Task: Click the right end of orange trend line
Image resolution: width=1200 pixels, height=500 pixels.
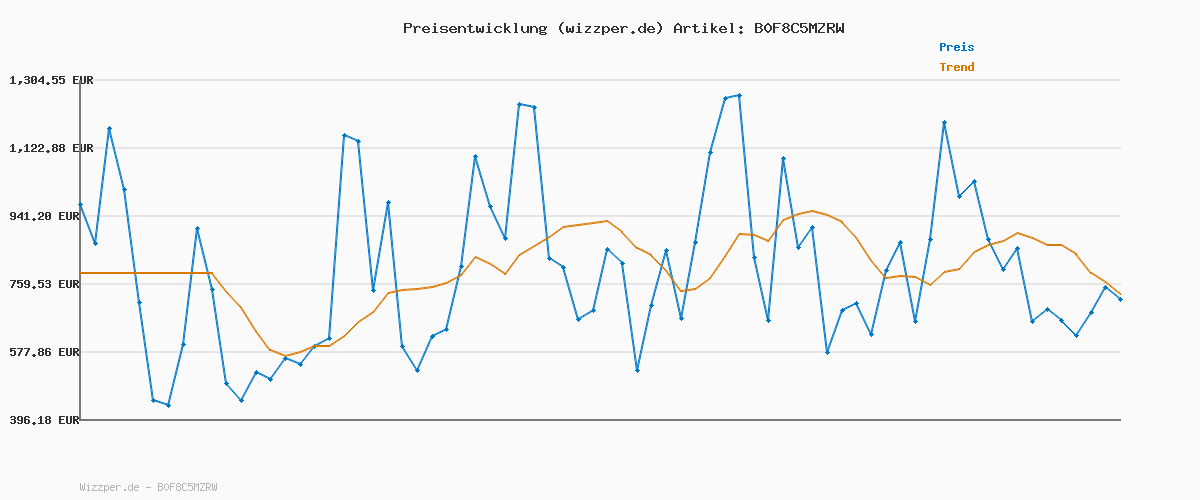Action: coord(1120,295)
